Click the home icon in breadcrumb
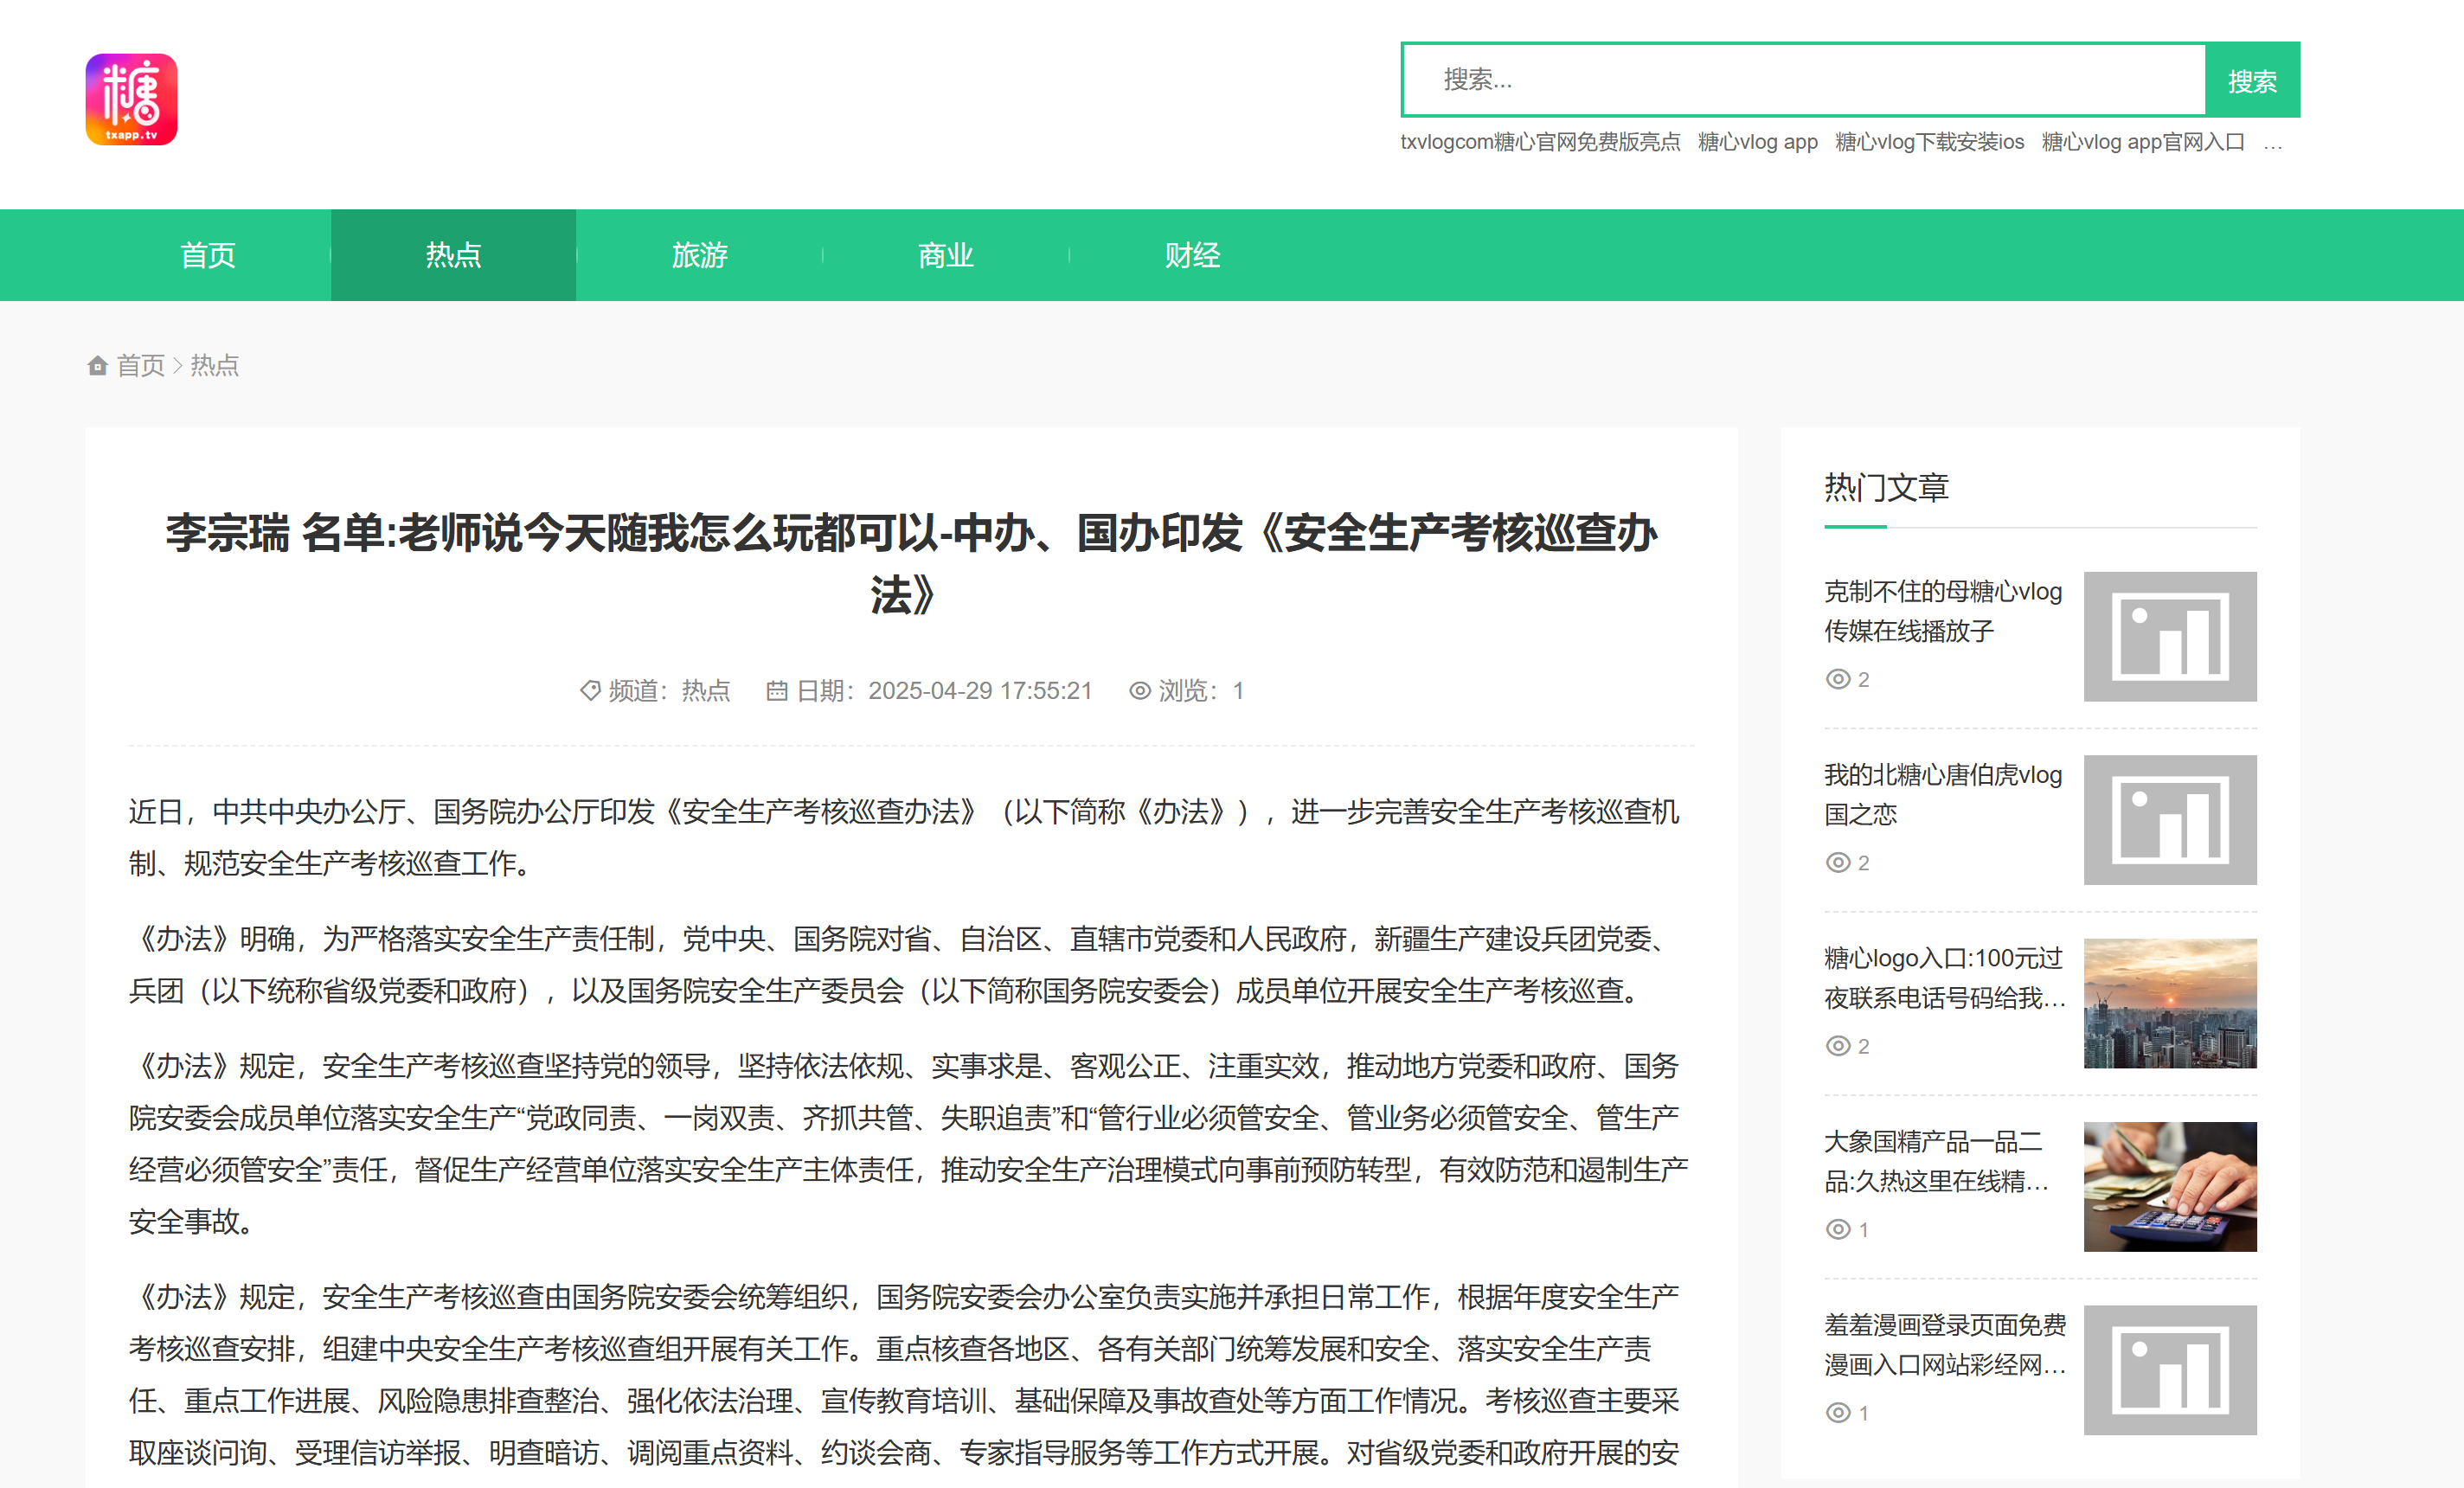Screen dimensions: 2464x1488 (97, 366)
